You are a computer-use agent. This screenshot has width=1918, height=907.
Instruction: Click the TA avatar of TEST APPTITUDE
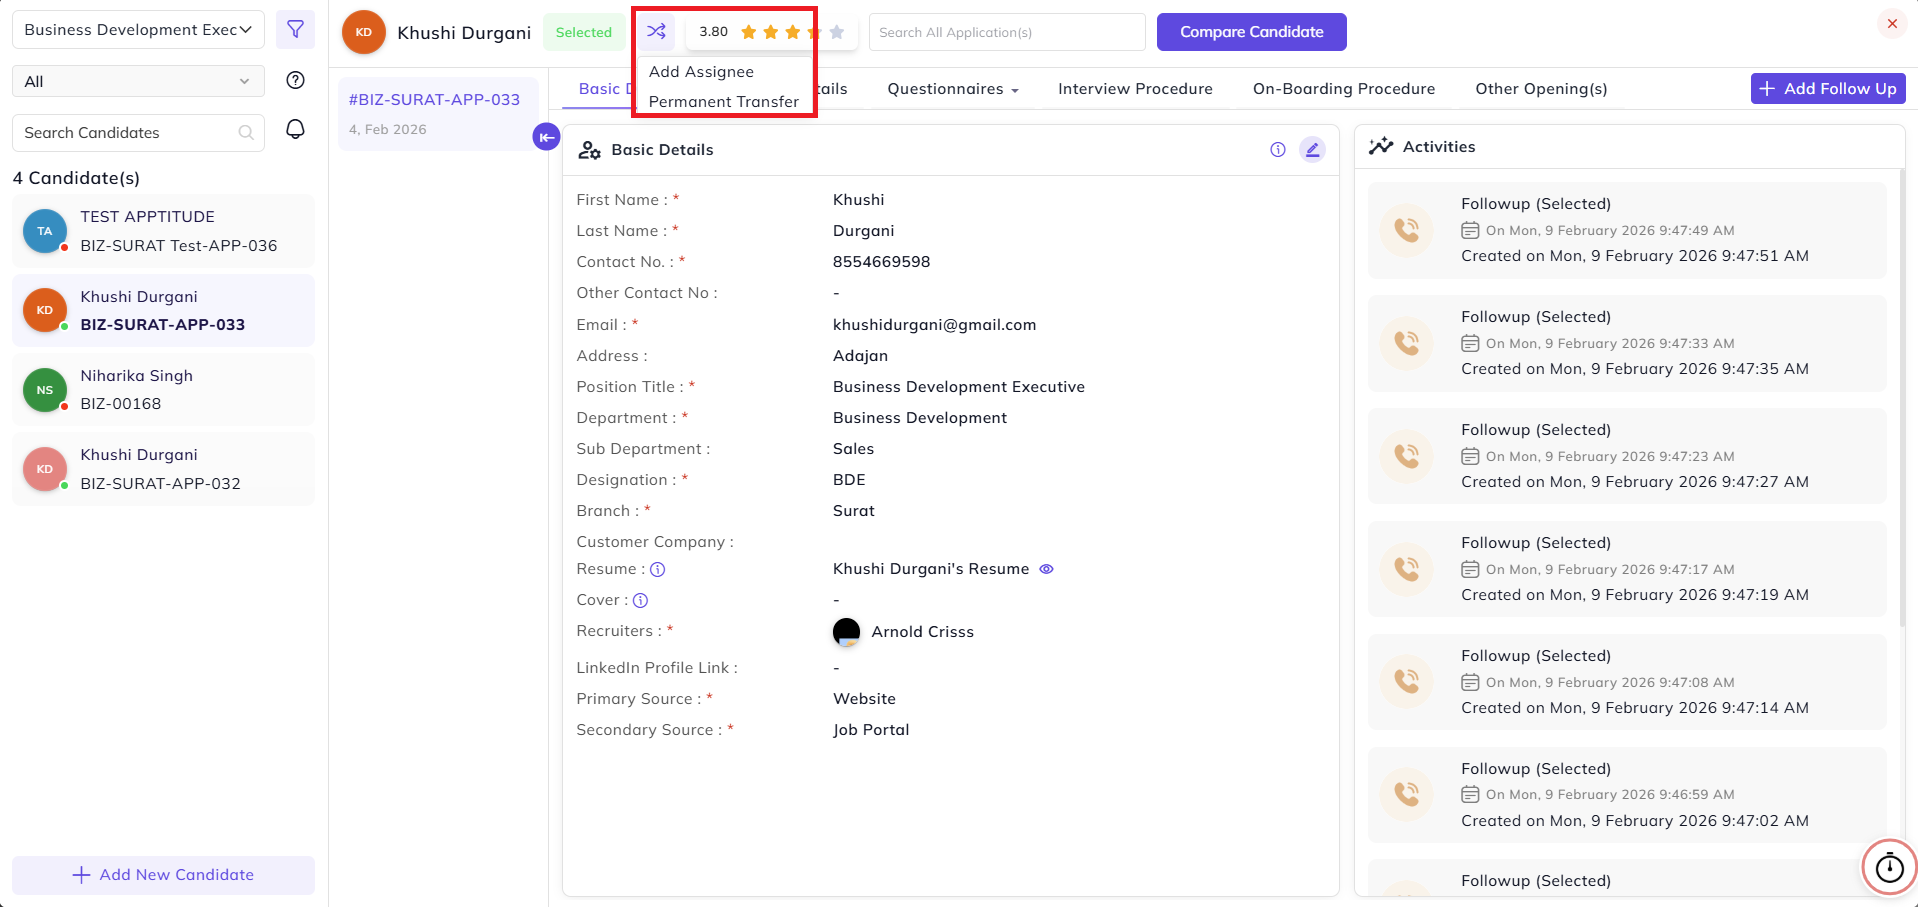pos(45,231)
